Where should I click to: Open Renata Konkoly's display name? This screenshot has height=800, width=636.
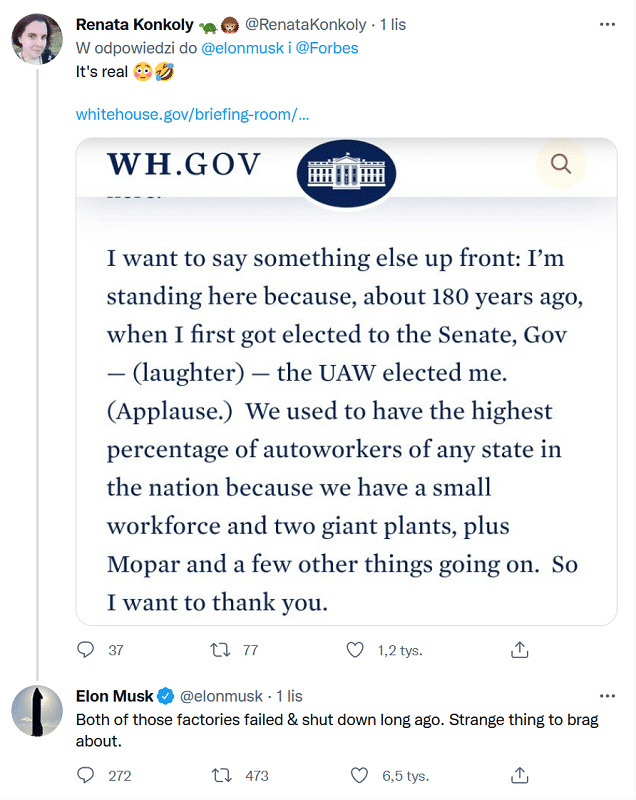135,24
